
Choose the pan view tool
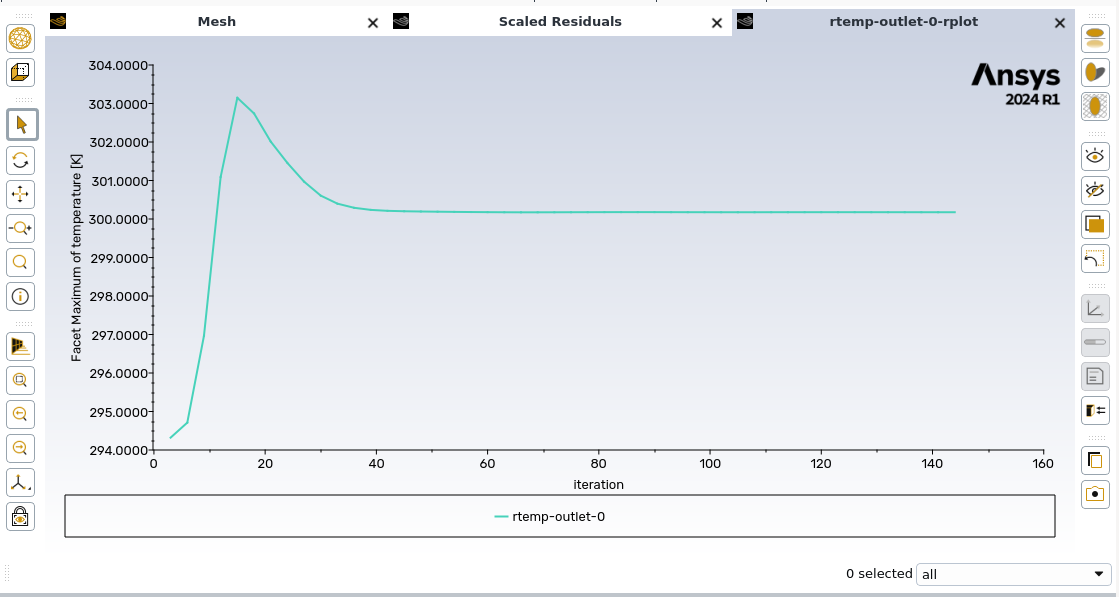(x=20, y=194)
